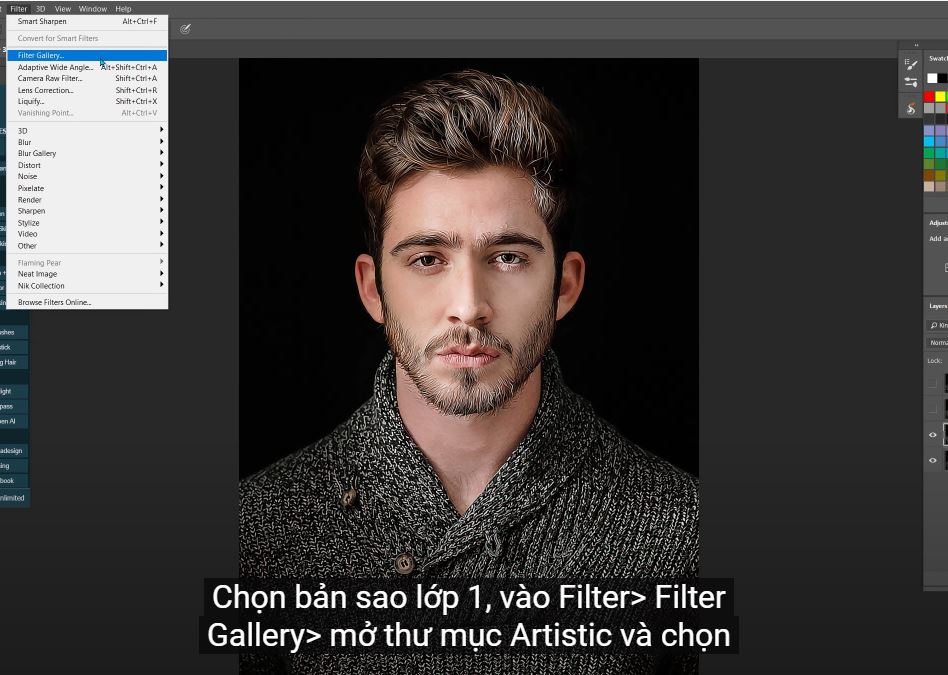Click the left panel button ending in 'pass'
The height and width of the screenshot is (675, 948).
click(13, 406)
